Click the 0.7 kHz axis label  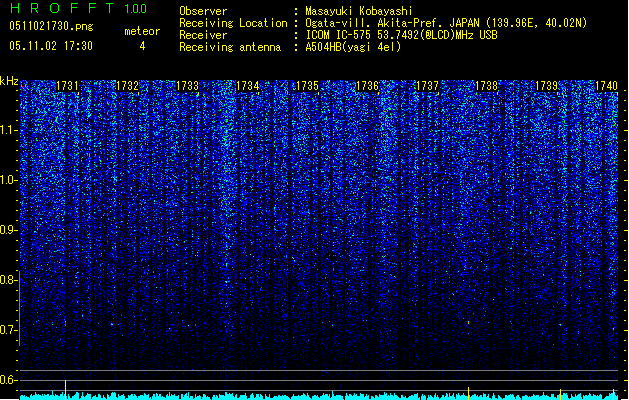pyautogui.click(x=9, y=330)
